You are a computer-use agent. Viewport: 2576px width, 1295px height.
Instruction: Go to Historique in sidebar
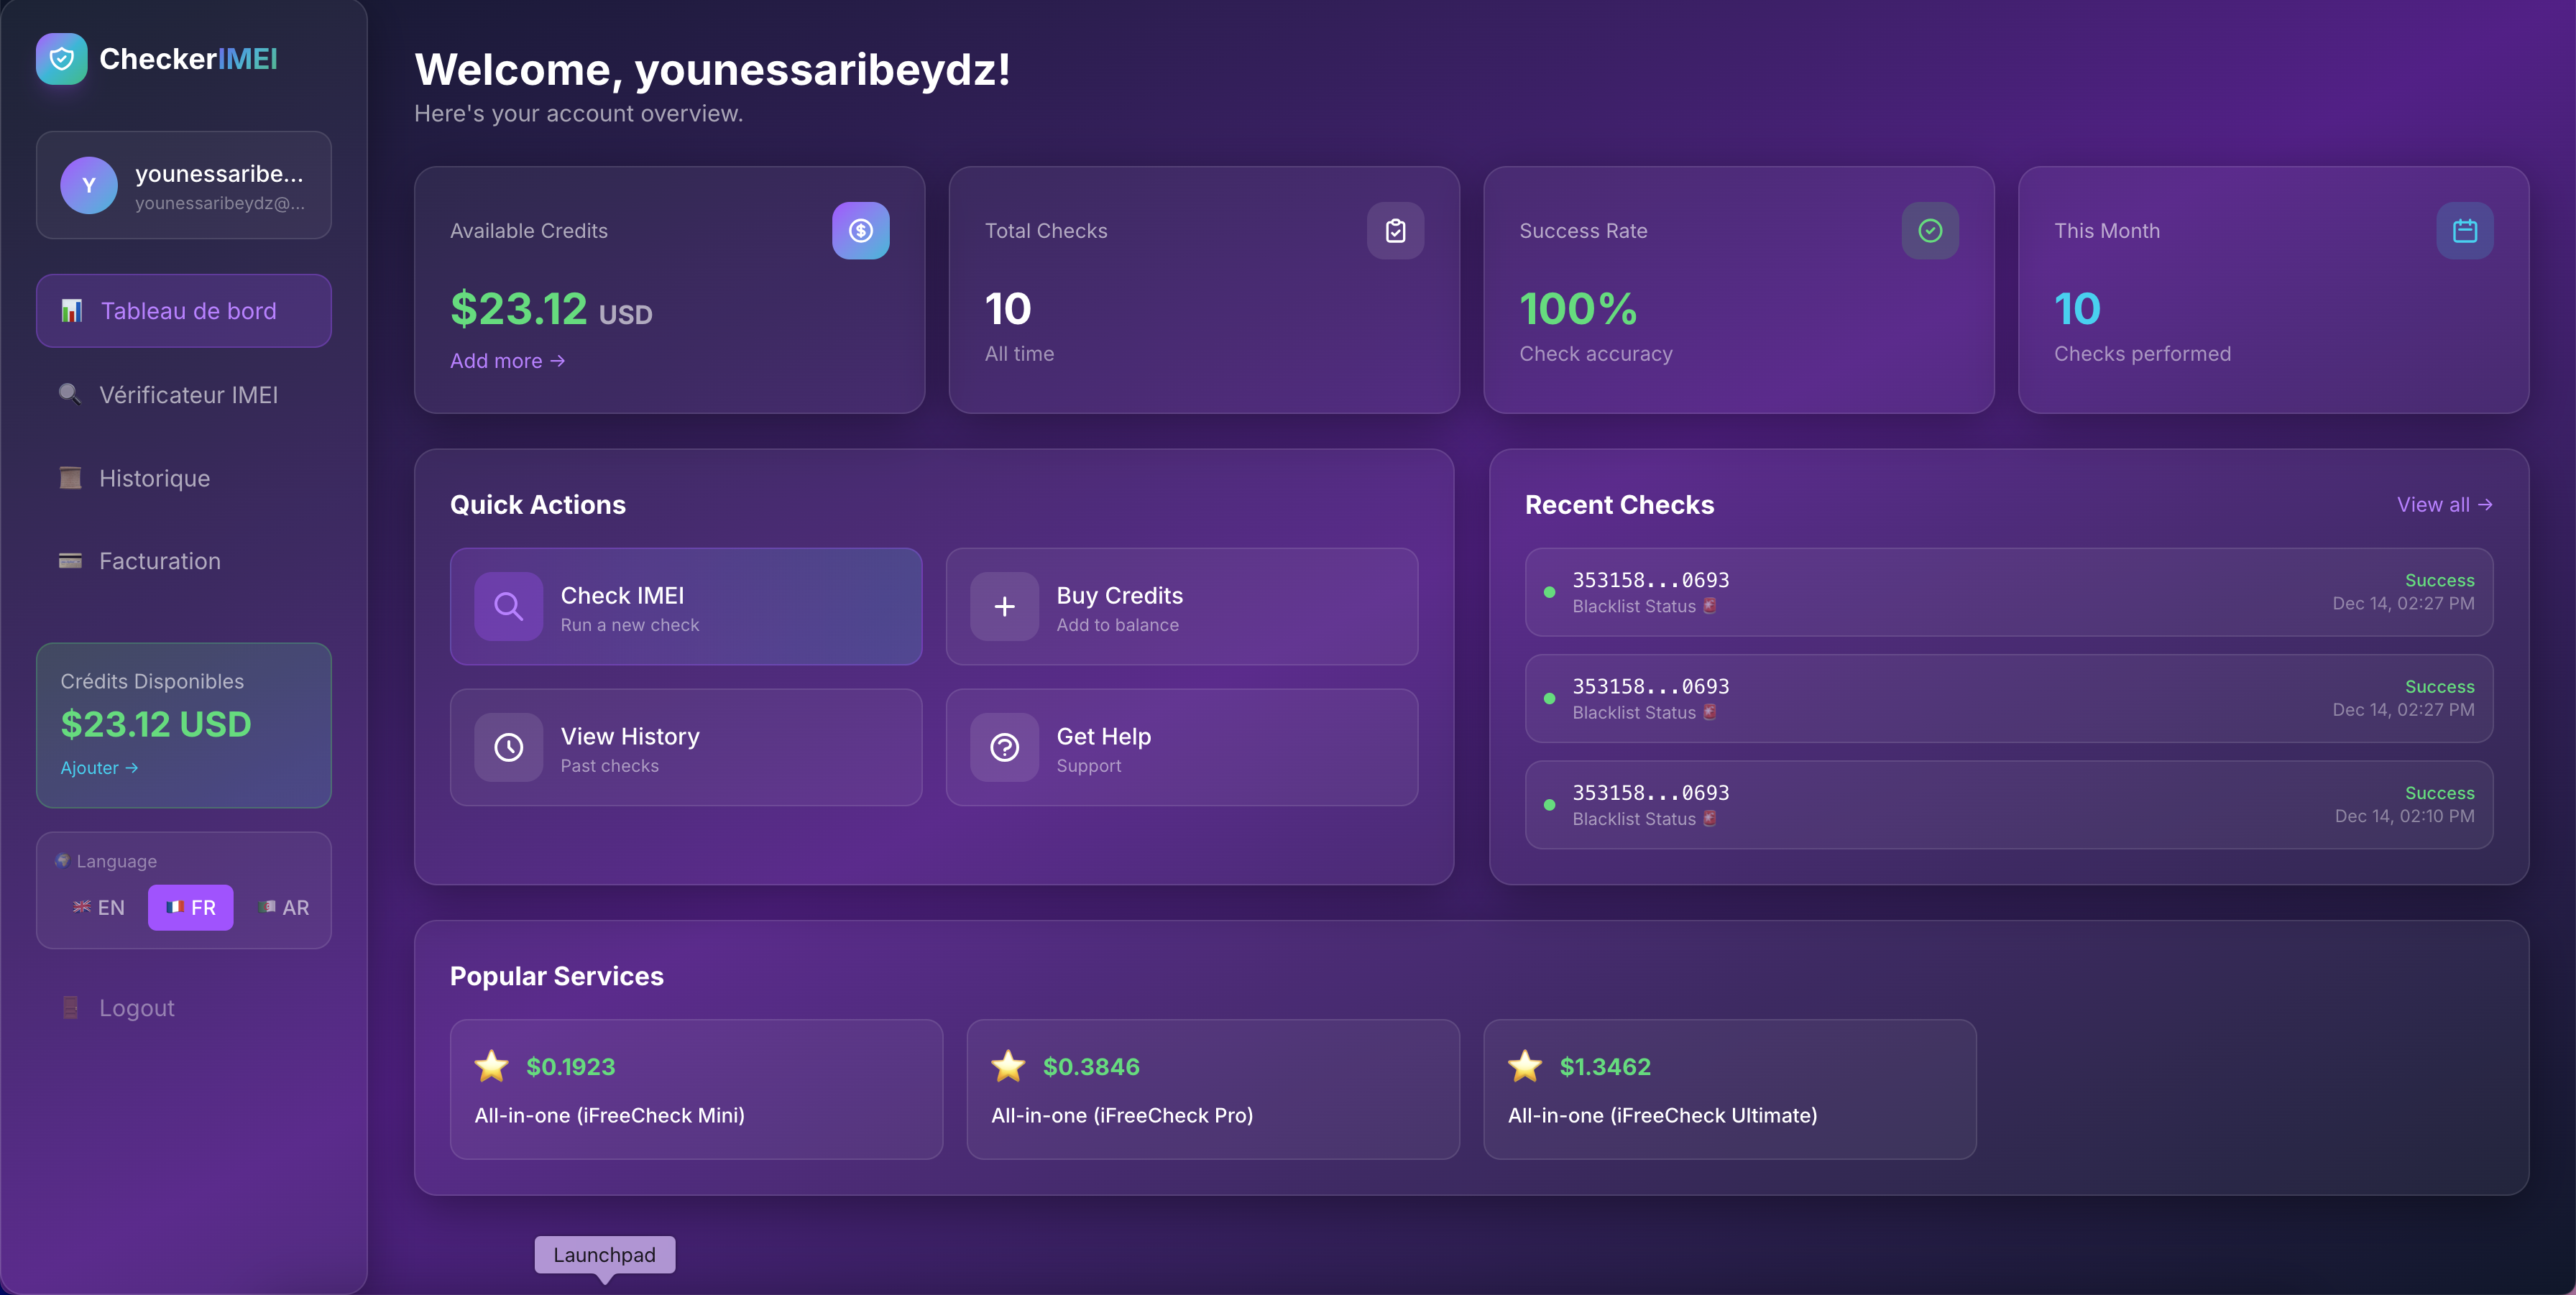154,478
